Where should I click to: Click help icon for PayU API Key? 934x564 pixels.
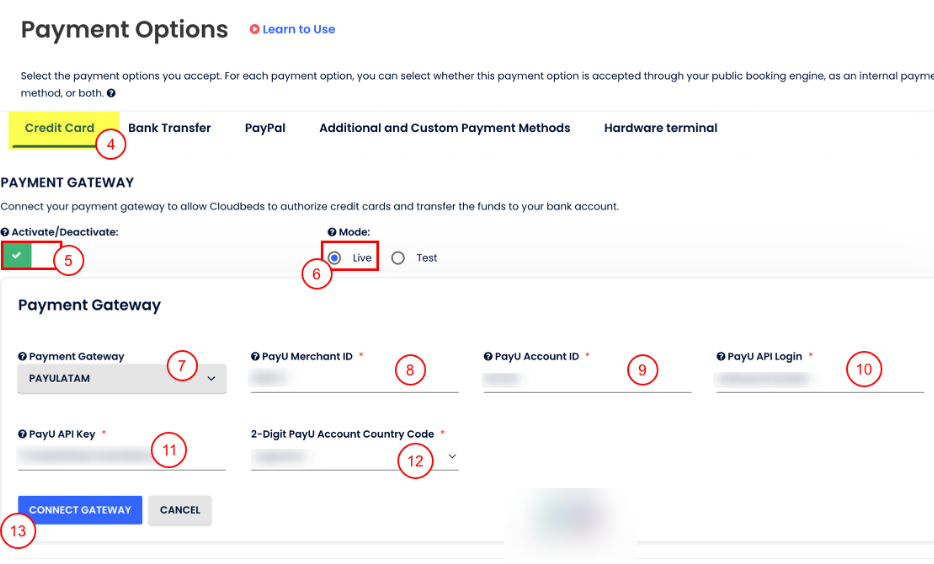22,434
